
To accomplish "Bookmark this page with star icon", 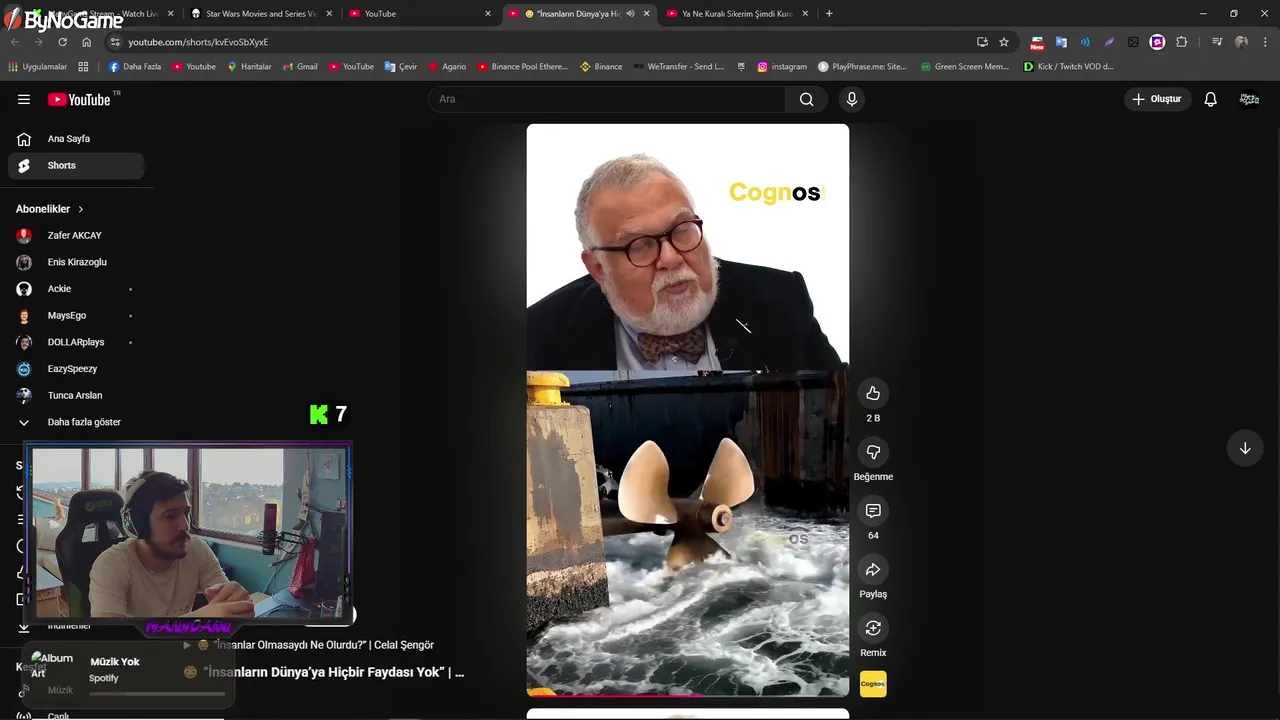I will [1004, 42].
